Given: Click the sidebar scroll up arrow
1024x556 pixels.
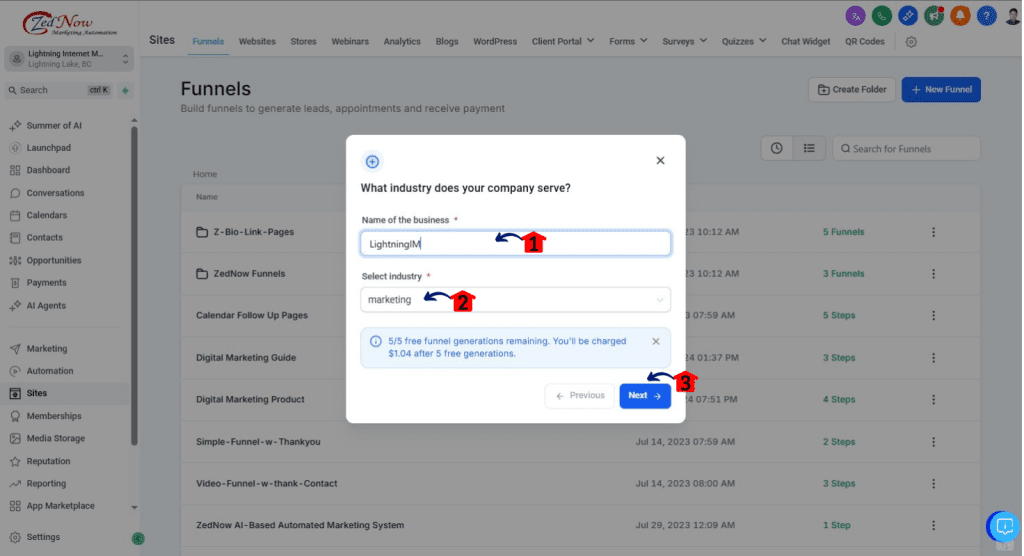Looking at the screenshot, I should coord(134,120).
